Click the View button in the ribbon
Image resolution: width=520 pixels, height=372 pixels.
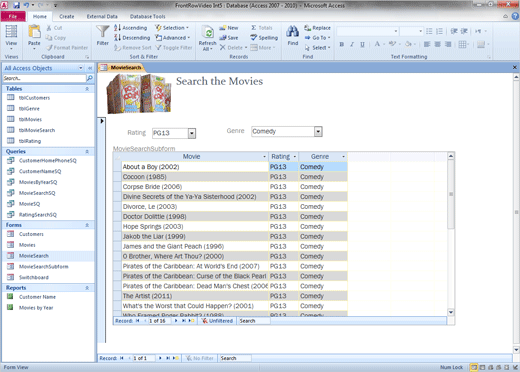pyautogui.click(x=11, y=36)
